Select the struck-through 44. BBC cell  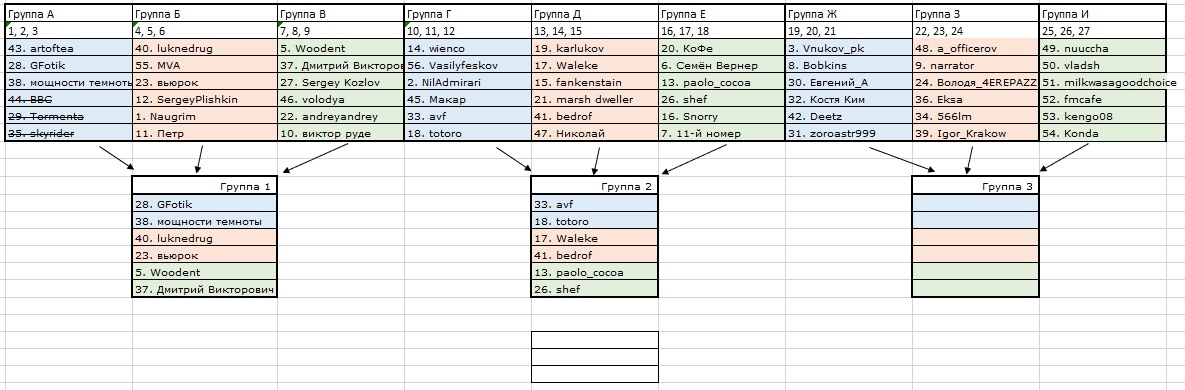68,99
